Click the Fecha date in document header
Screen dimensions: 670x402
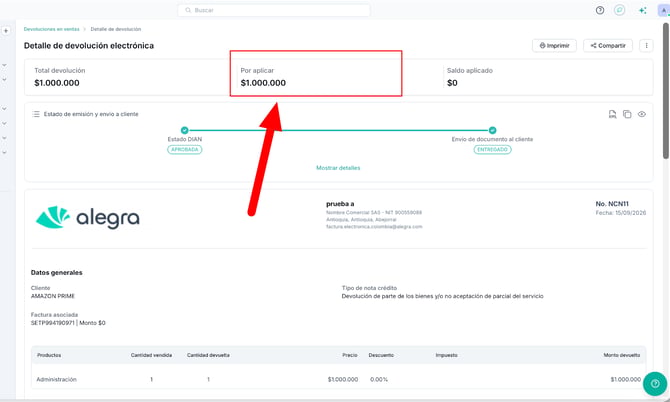pos(621,213)
